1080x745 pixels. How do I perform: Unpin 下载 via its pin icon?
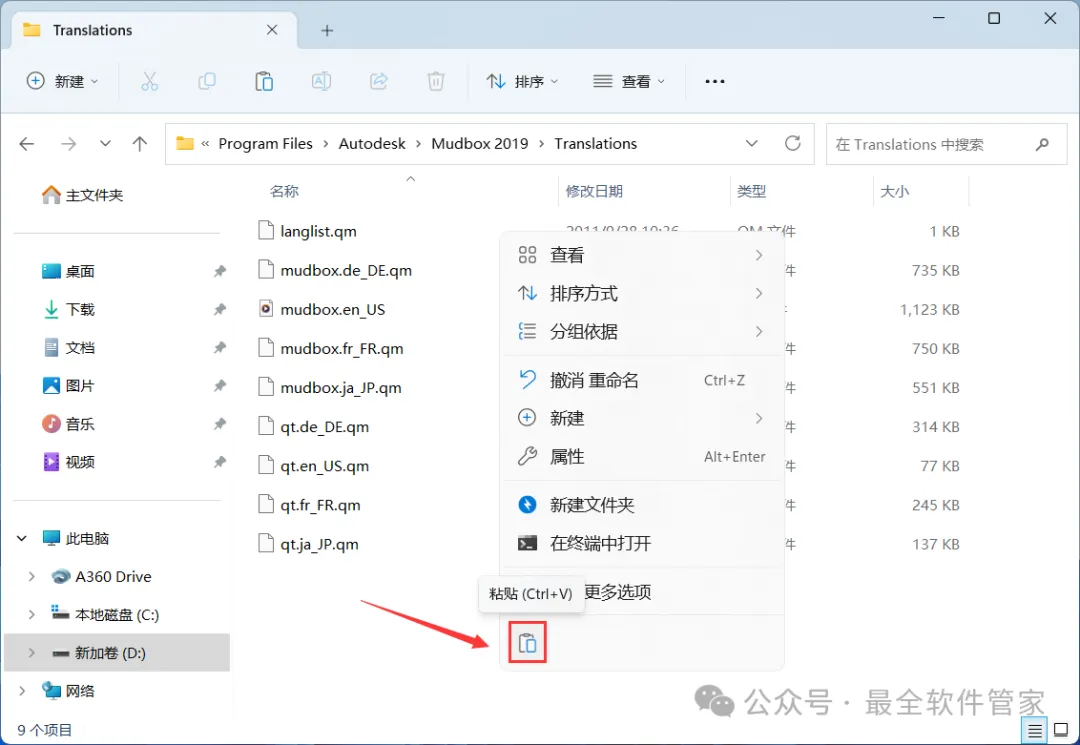[220, 309]
